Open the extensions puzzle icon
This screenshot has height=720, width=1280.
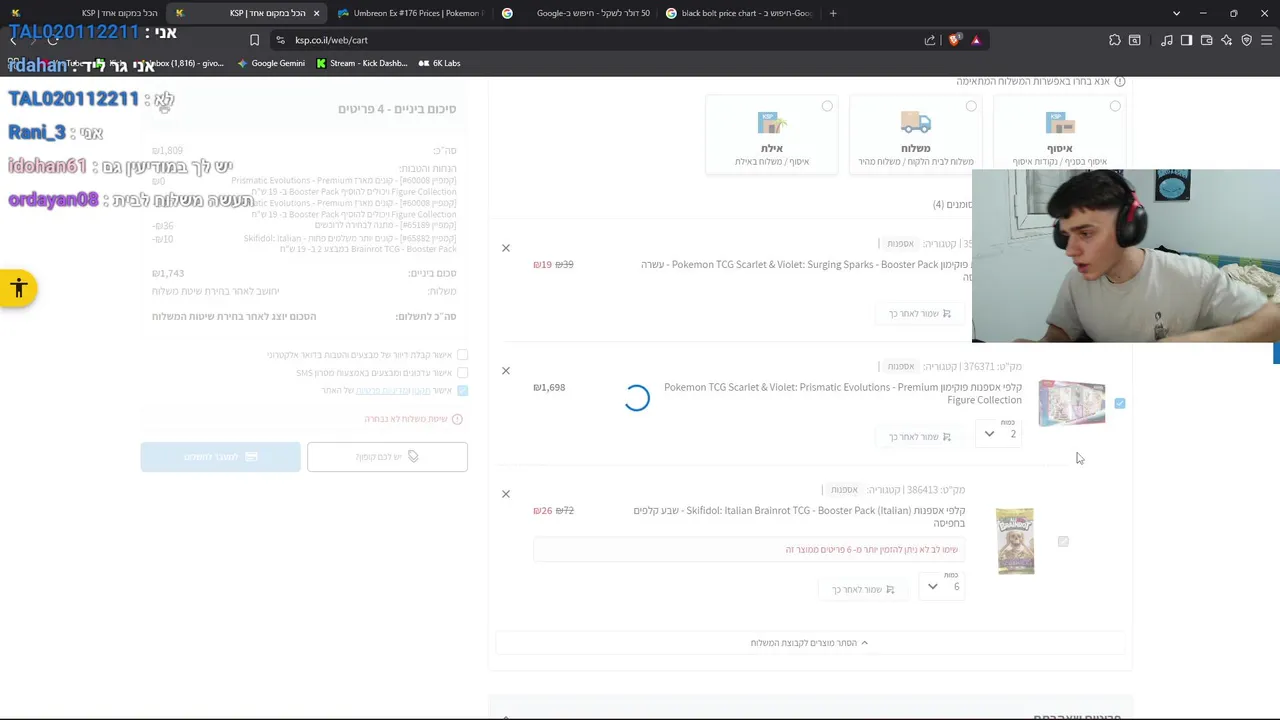(1114, 40)
